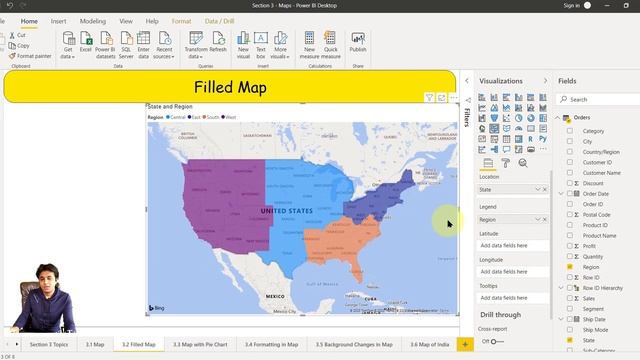Open the Enter data tool
The height and width of the screenshot is (360, 640).
143,45
